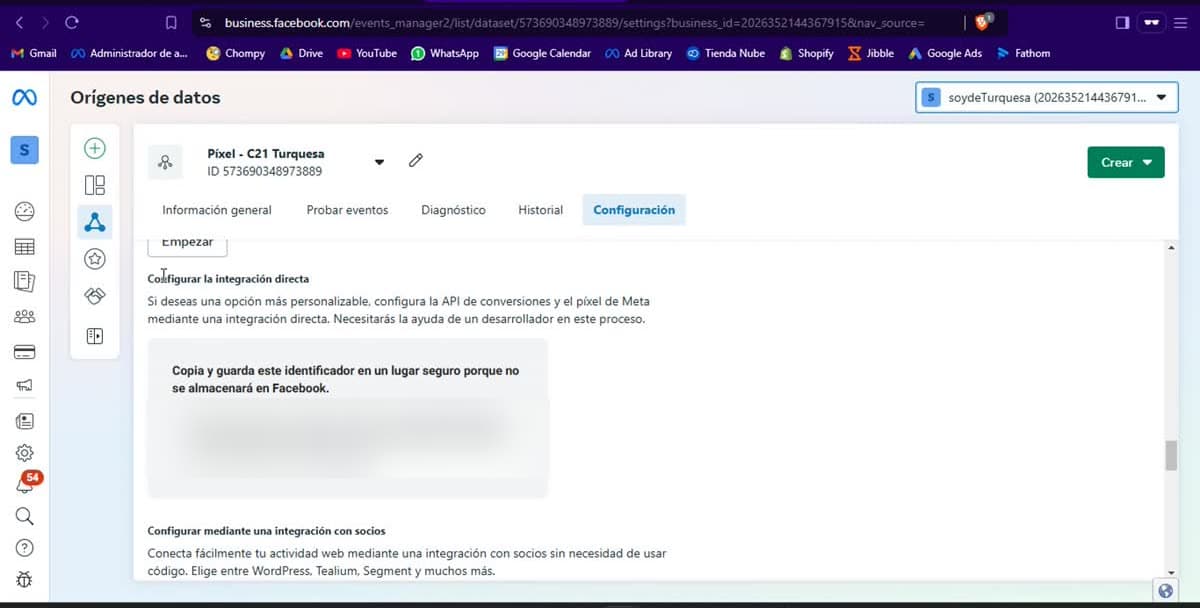Open the Google Calendar bookmark
Viewport: 1200px width, 608px height.
pos(542,53)
